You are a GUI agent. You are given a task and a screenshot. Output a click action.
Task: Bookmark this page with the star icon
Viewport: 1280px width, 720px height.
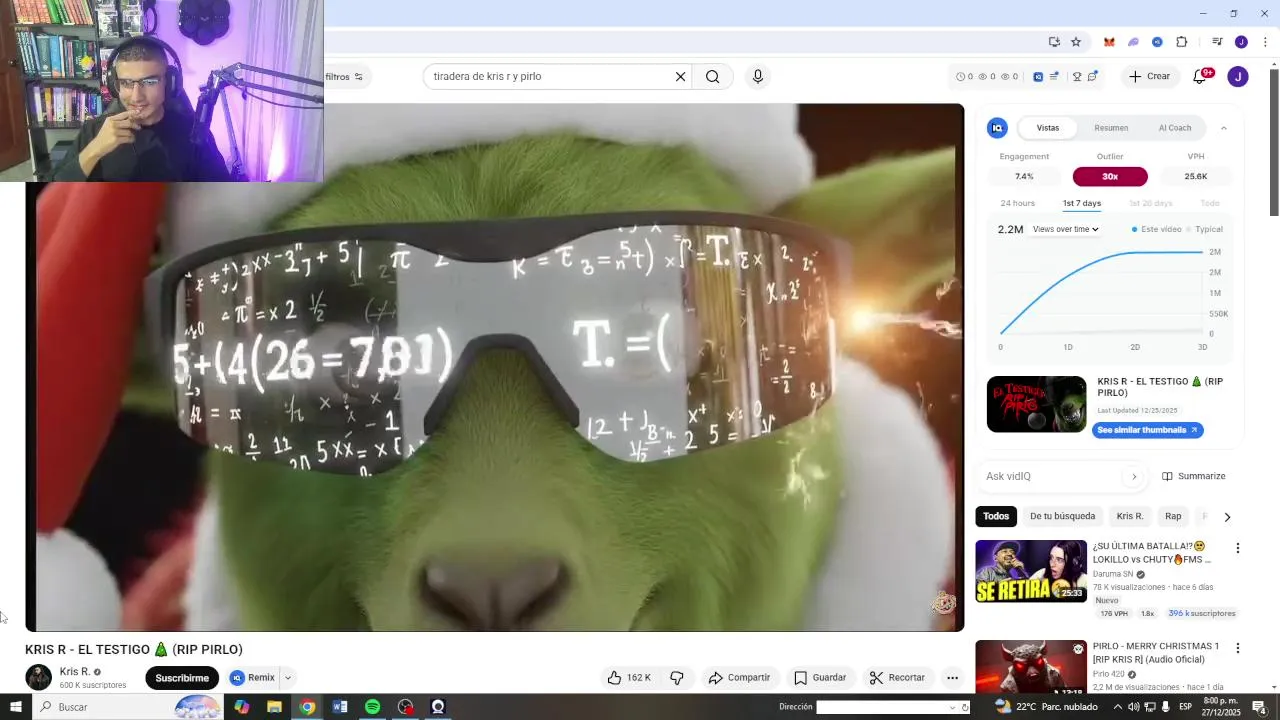point(1076,42)
